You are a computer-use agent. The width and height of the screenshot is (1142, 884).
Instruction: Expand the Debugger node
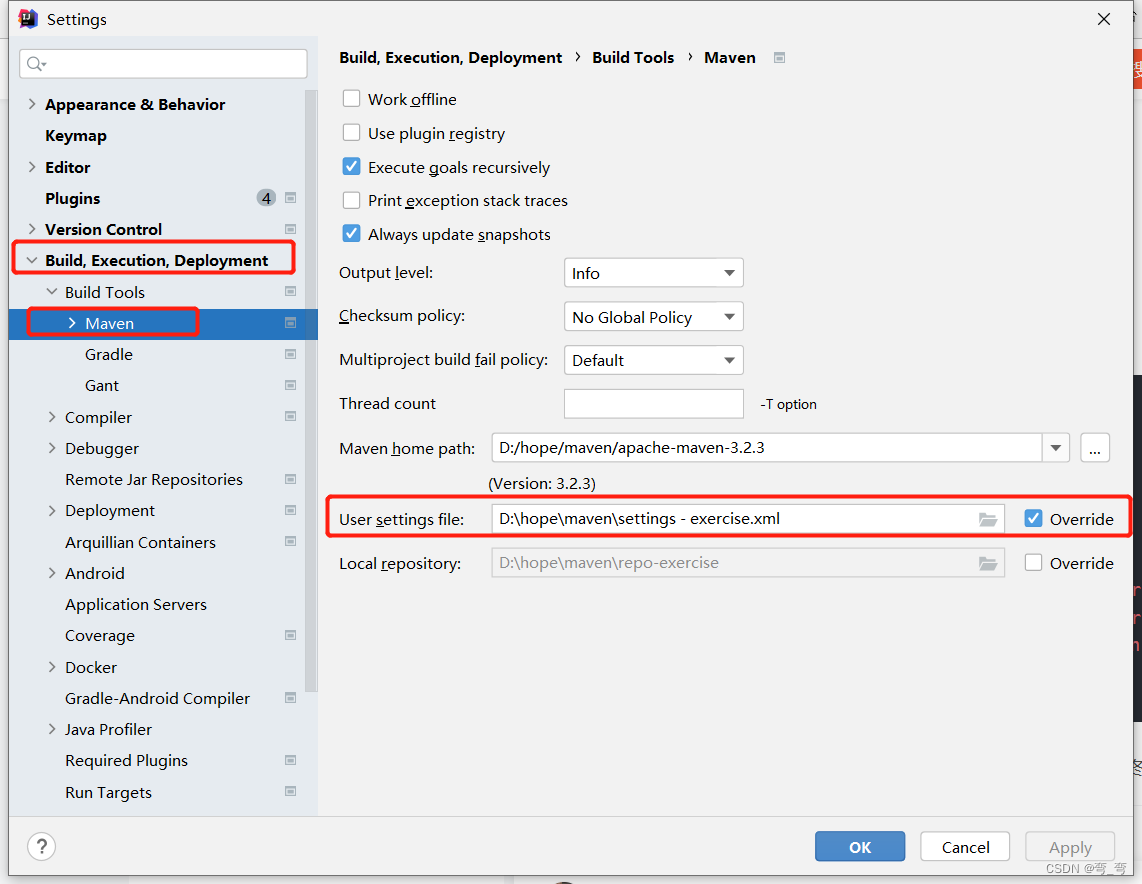(x=52, y=448)
